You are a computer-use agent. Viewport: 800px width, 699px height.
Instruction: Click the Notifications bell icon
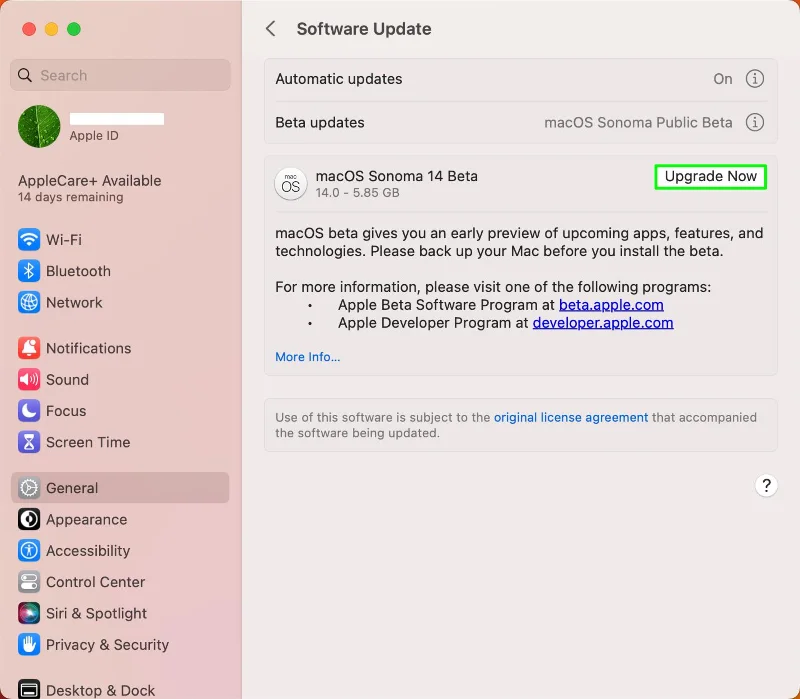(29, 348)
